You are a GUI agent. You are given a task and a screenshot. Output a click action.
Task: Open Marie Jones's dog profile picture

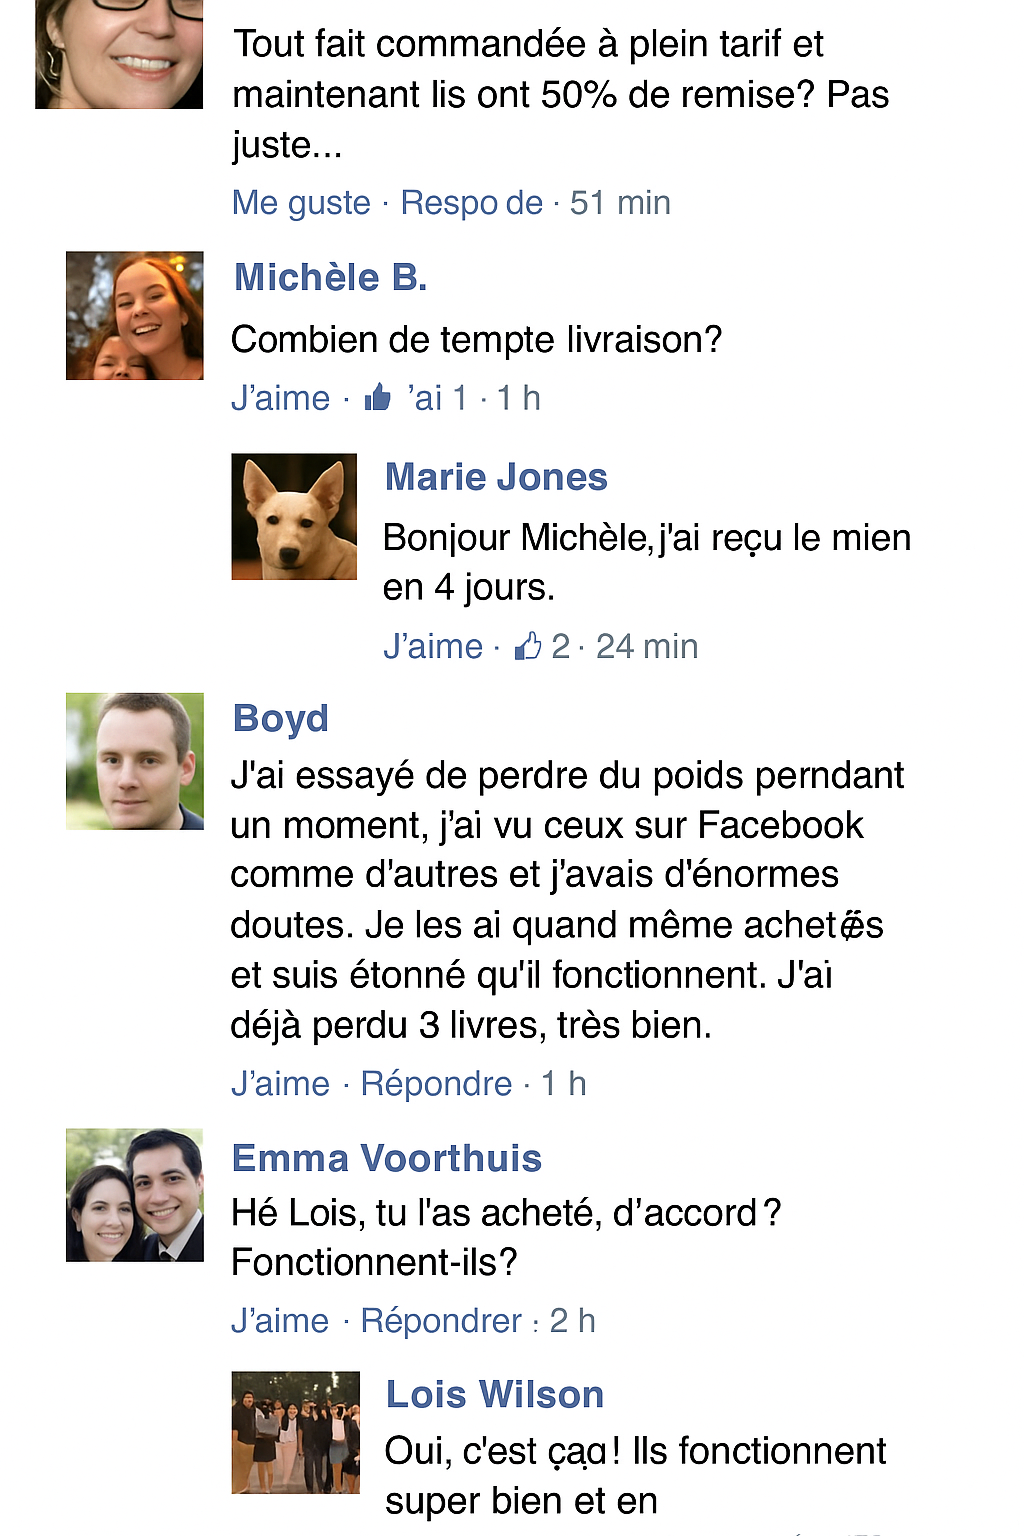(294, 516)
